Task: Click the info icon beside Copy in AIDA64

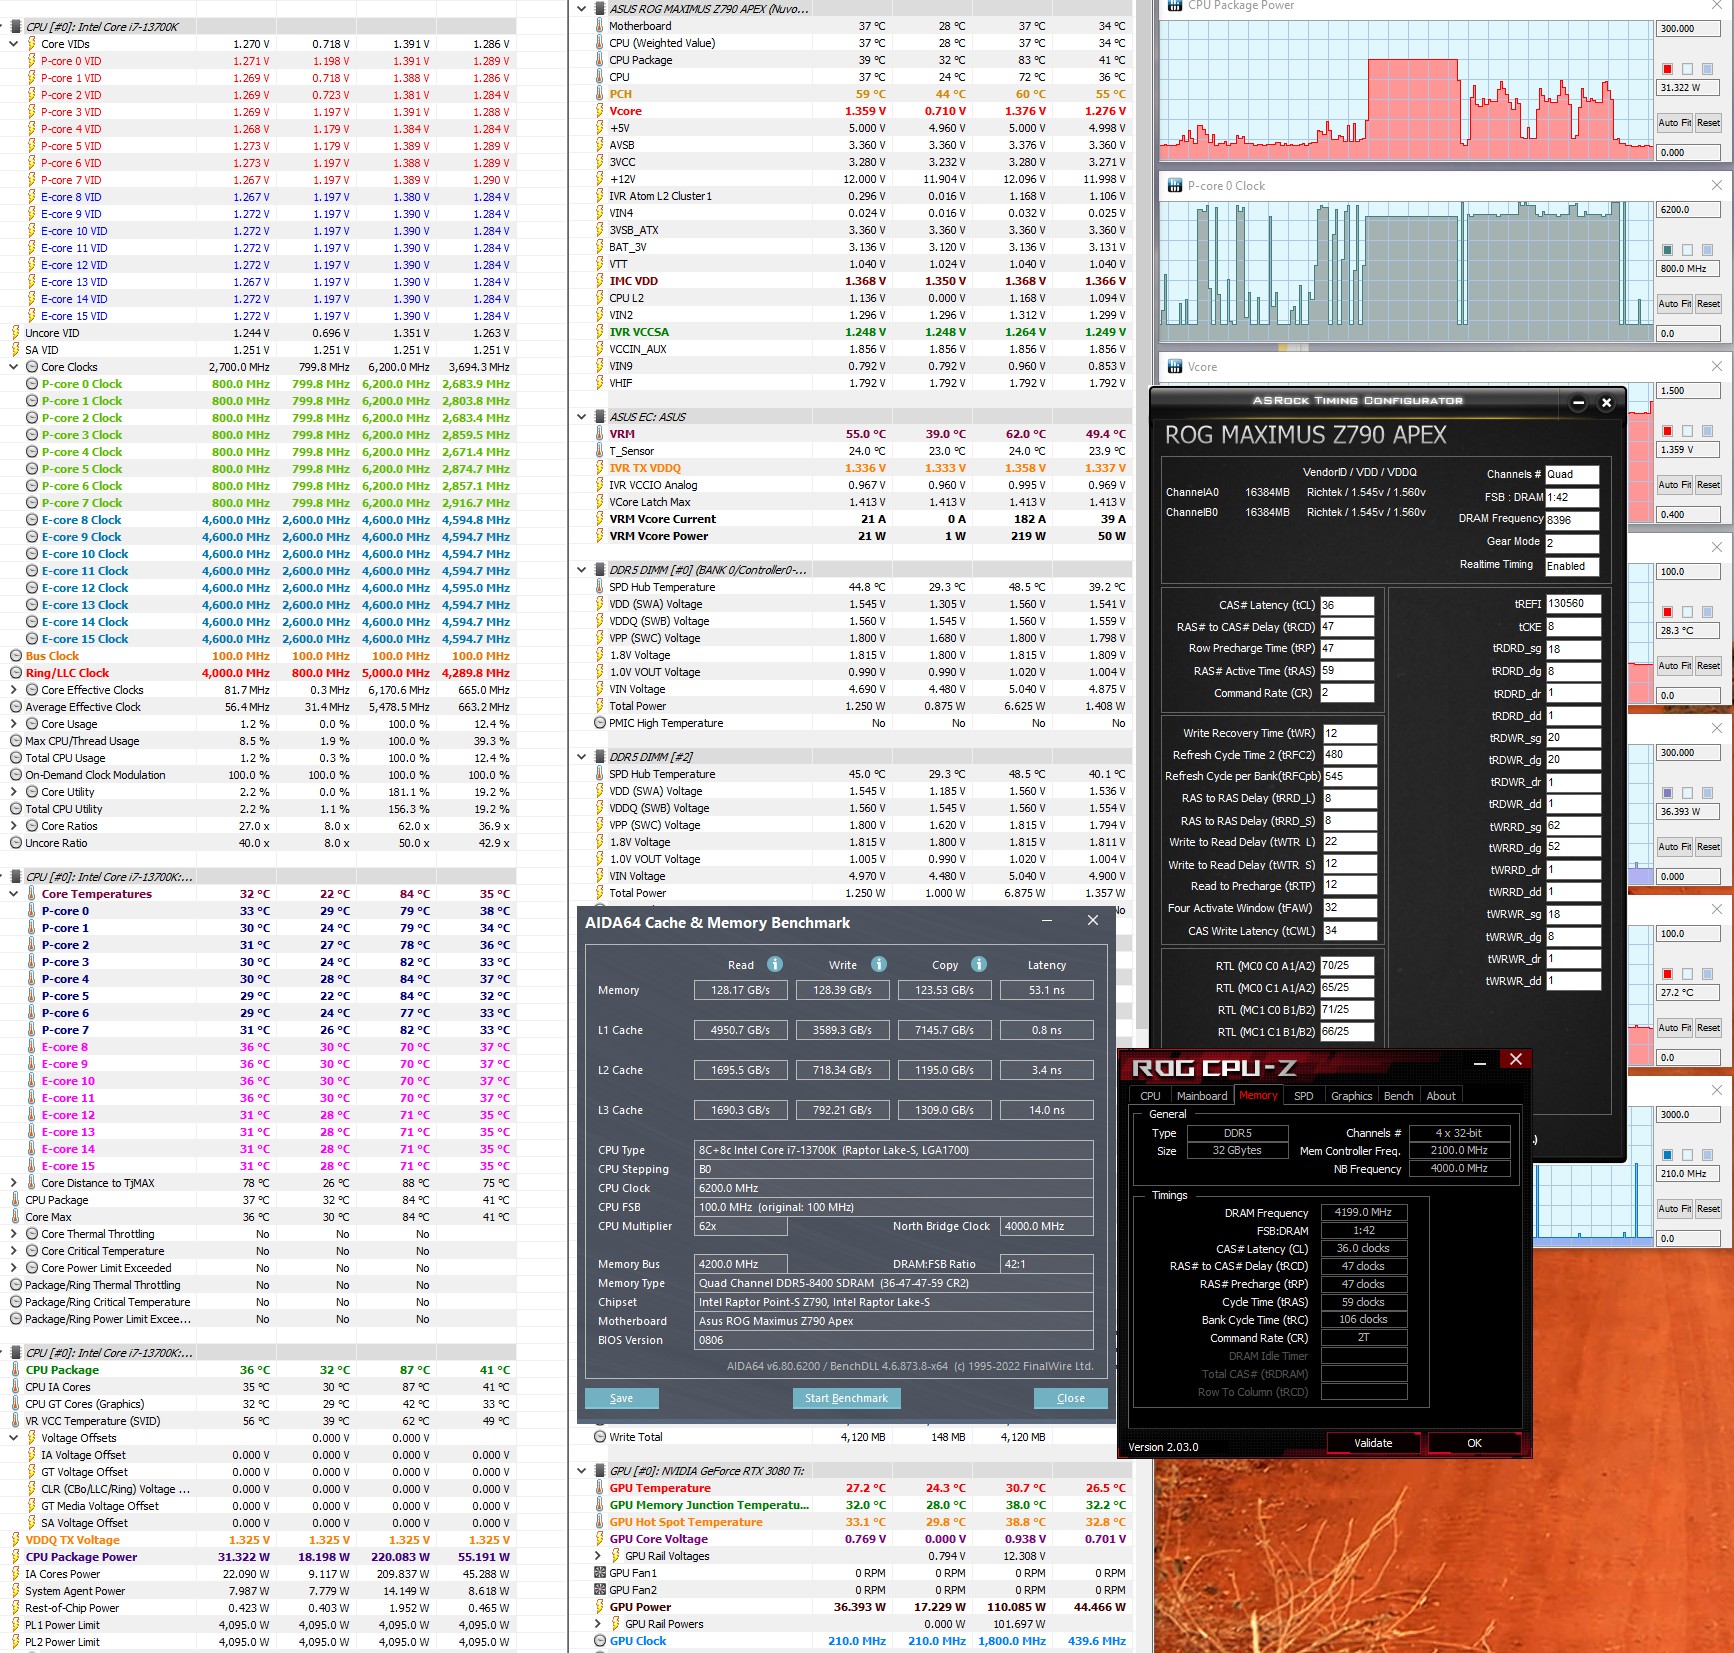Action: (979, 964)
